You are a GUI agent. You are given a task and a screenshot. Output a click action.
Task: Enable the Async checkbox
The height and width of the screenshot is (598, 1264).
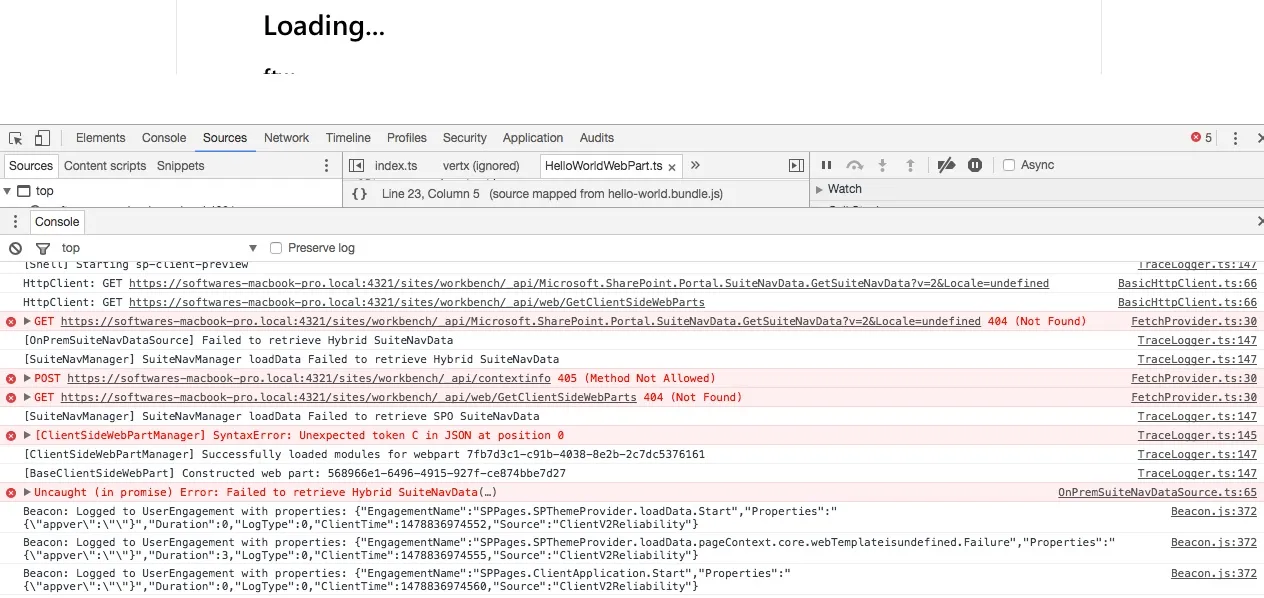[1009, 165]
